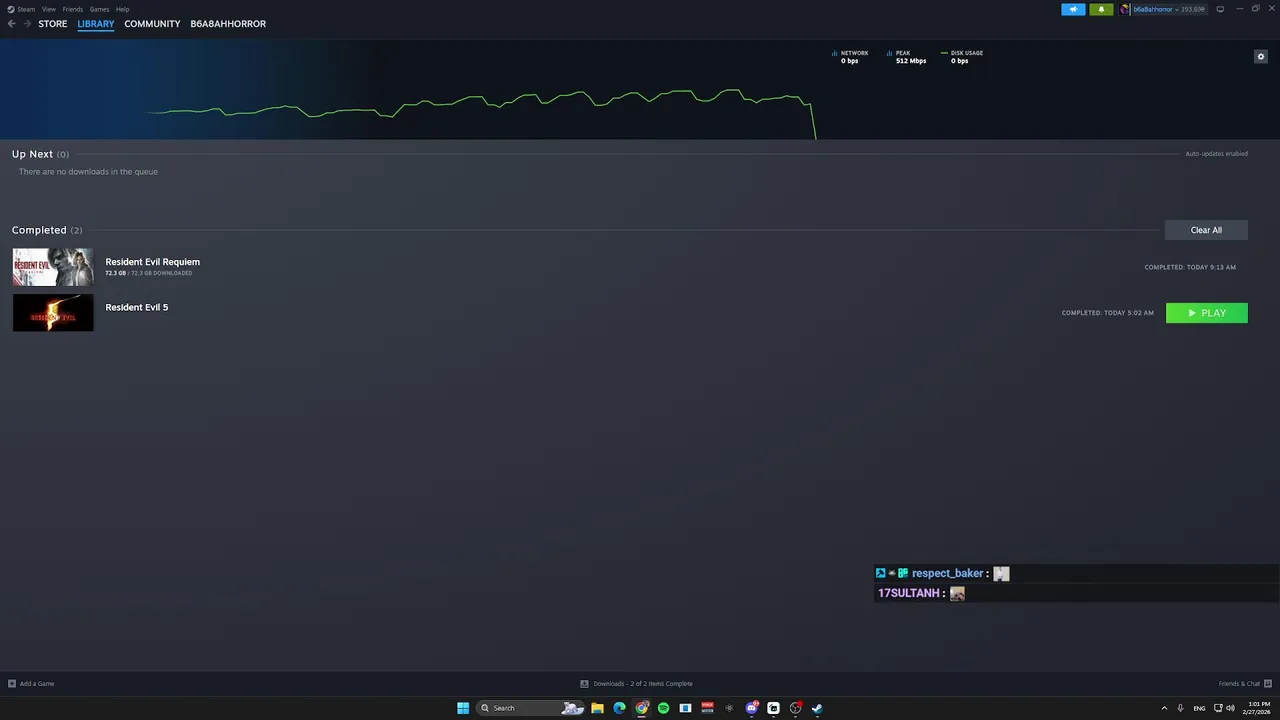
Task: Open the Friends menu
Action: [x=73, y=9]
